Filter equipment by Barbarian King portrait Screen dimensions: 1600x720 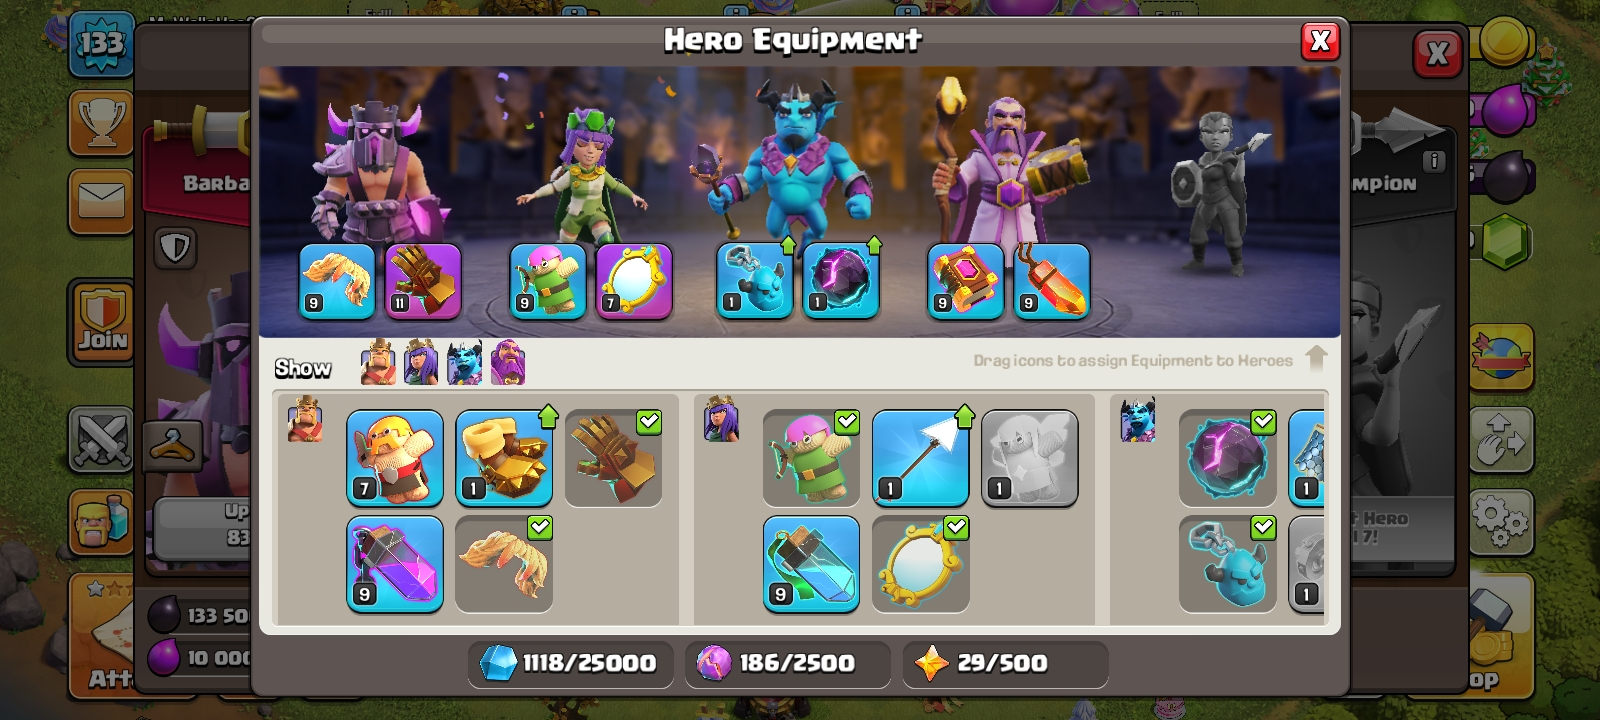378,362
